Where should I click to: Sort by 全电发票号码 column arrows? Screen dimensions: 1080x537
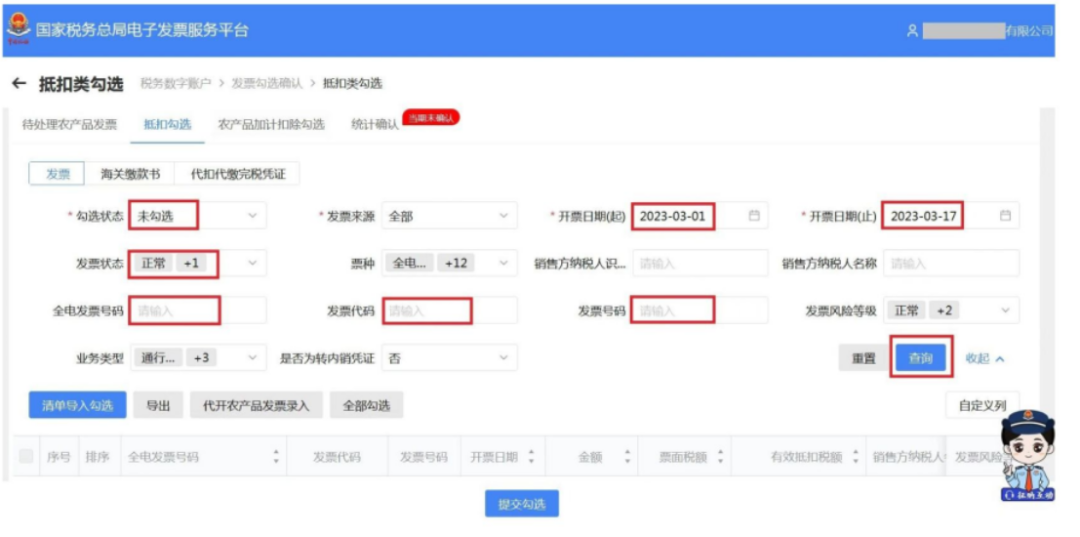[276, 457]
